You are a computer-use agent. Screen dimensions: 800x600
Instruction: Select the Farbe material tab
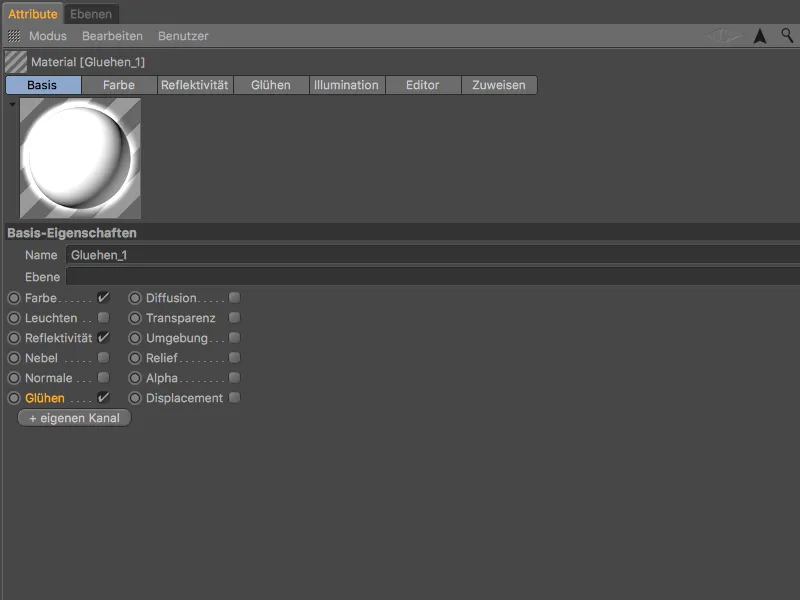119,85
